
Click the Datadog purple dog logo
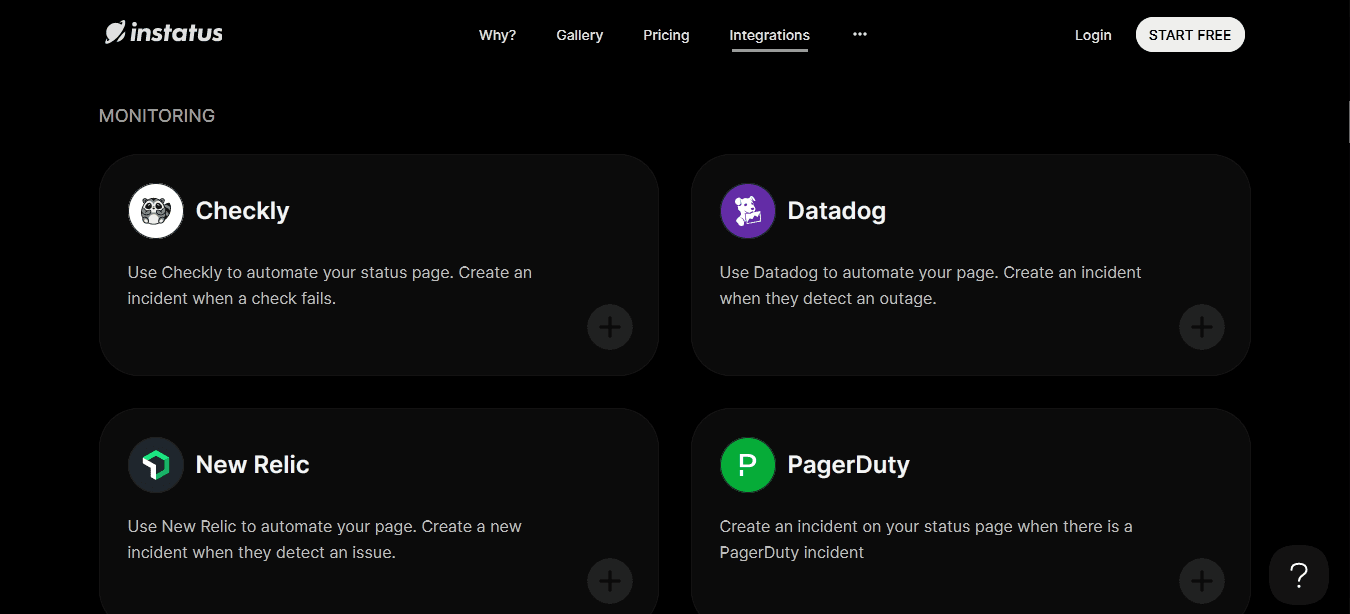[x=748, y=211]
